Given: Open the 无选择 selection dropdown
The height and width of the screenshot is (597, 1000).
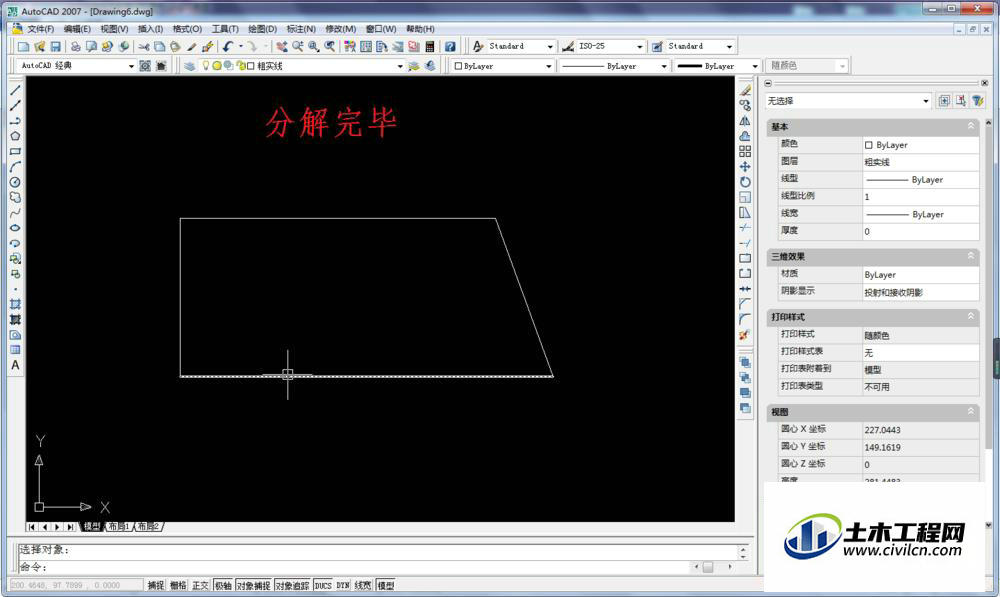Looking at the screenshot, I should 926,101.
